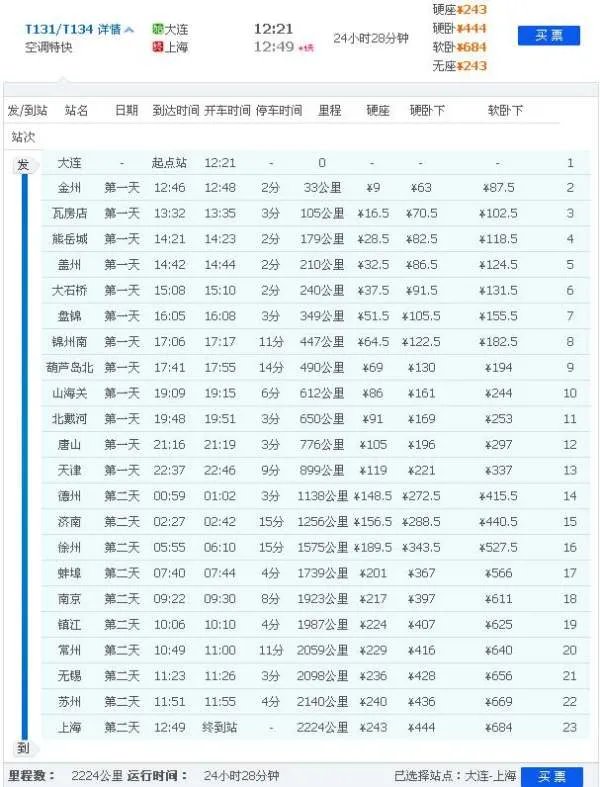Click the 站名 column header

(76, 110)
